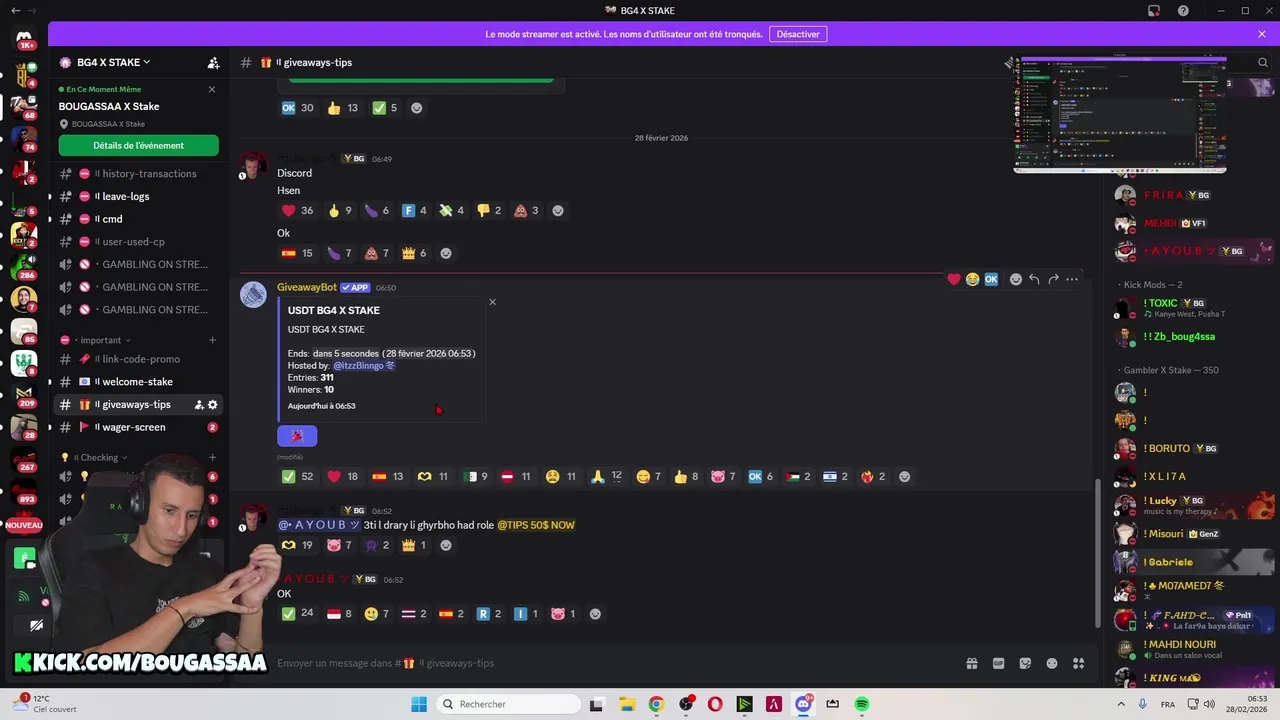The image size is (1280, 720).
Task: Open the emoji picker in message bar
Action: coord(1052,663)
